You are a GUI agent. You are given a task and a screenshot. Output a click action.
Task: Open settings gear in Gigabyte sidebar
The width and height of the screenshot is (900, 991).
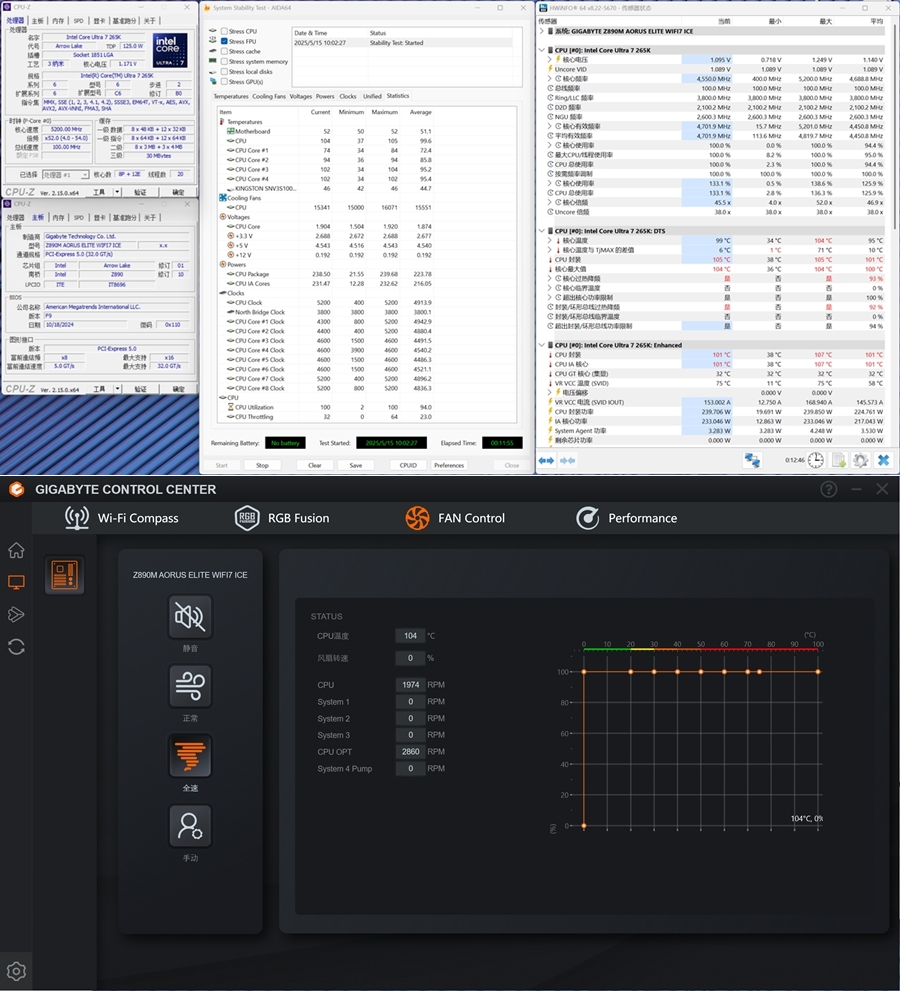(x=16, y=971)
